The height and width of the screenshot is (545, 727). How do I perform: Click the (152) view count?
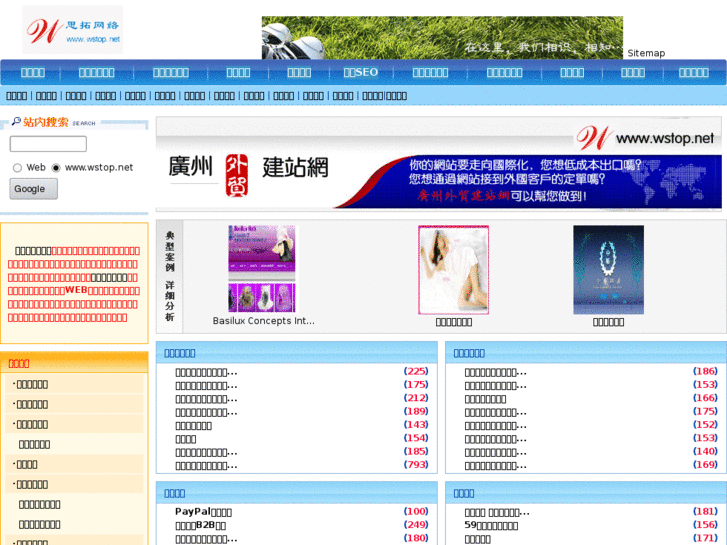tap(705, 424)
